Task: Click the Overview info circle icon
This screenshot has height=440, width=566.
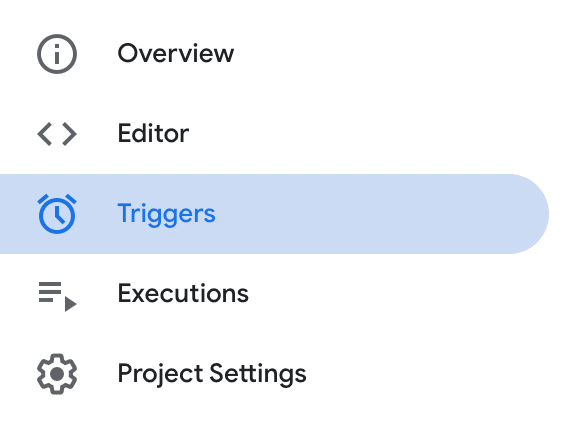Action: pos(57,54)
